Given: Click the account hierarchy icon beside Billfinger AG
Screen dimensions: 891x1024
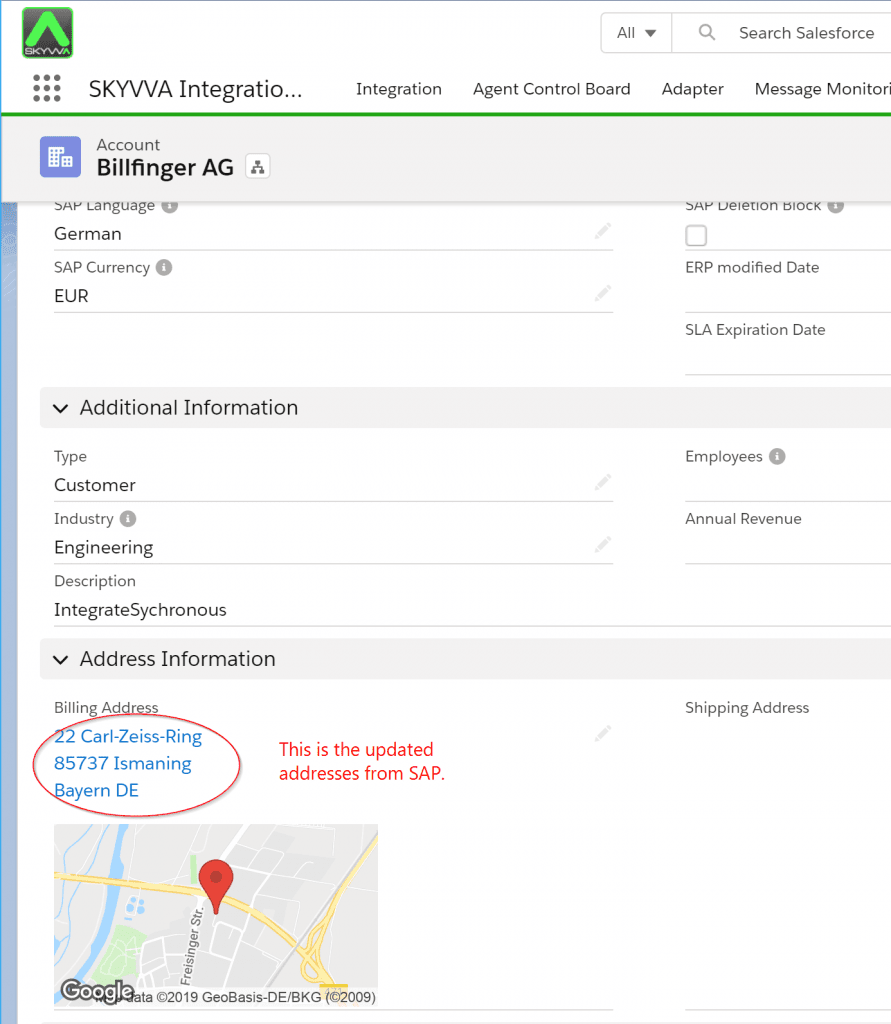Looking at the screenshot, I should point(257,167).
